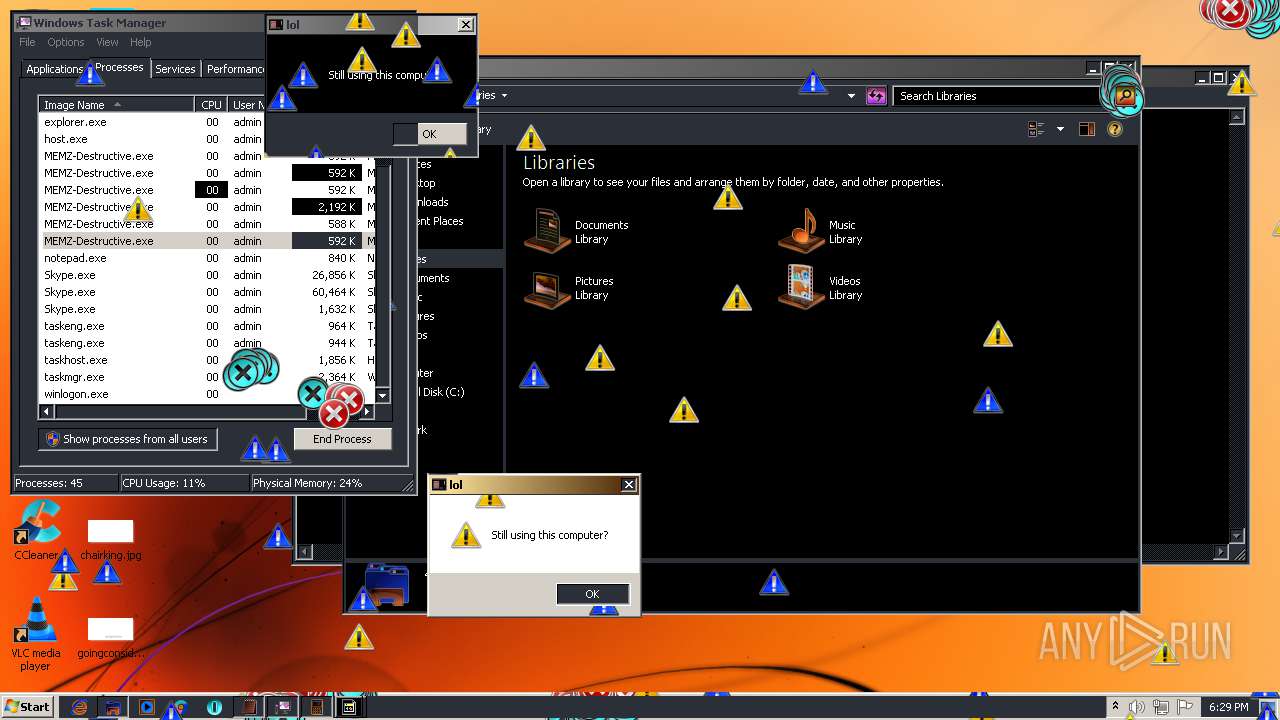Select MEMZ-Destructive.exe row using 588 K
The width and height of the screenshot is (1280, 720).
pos(207,224)
